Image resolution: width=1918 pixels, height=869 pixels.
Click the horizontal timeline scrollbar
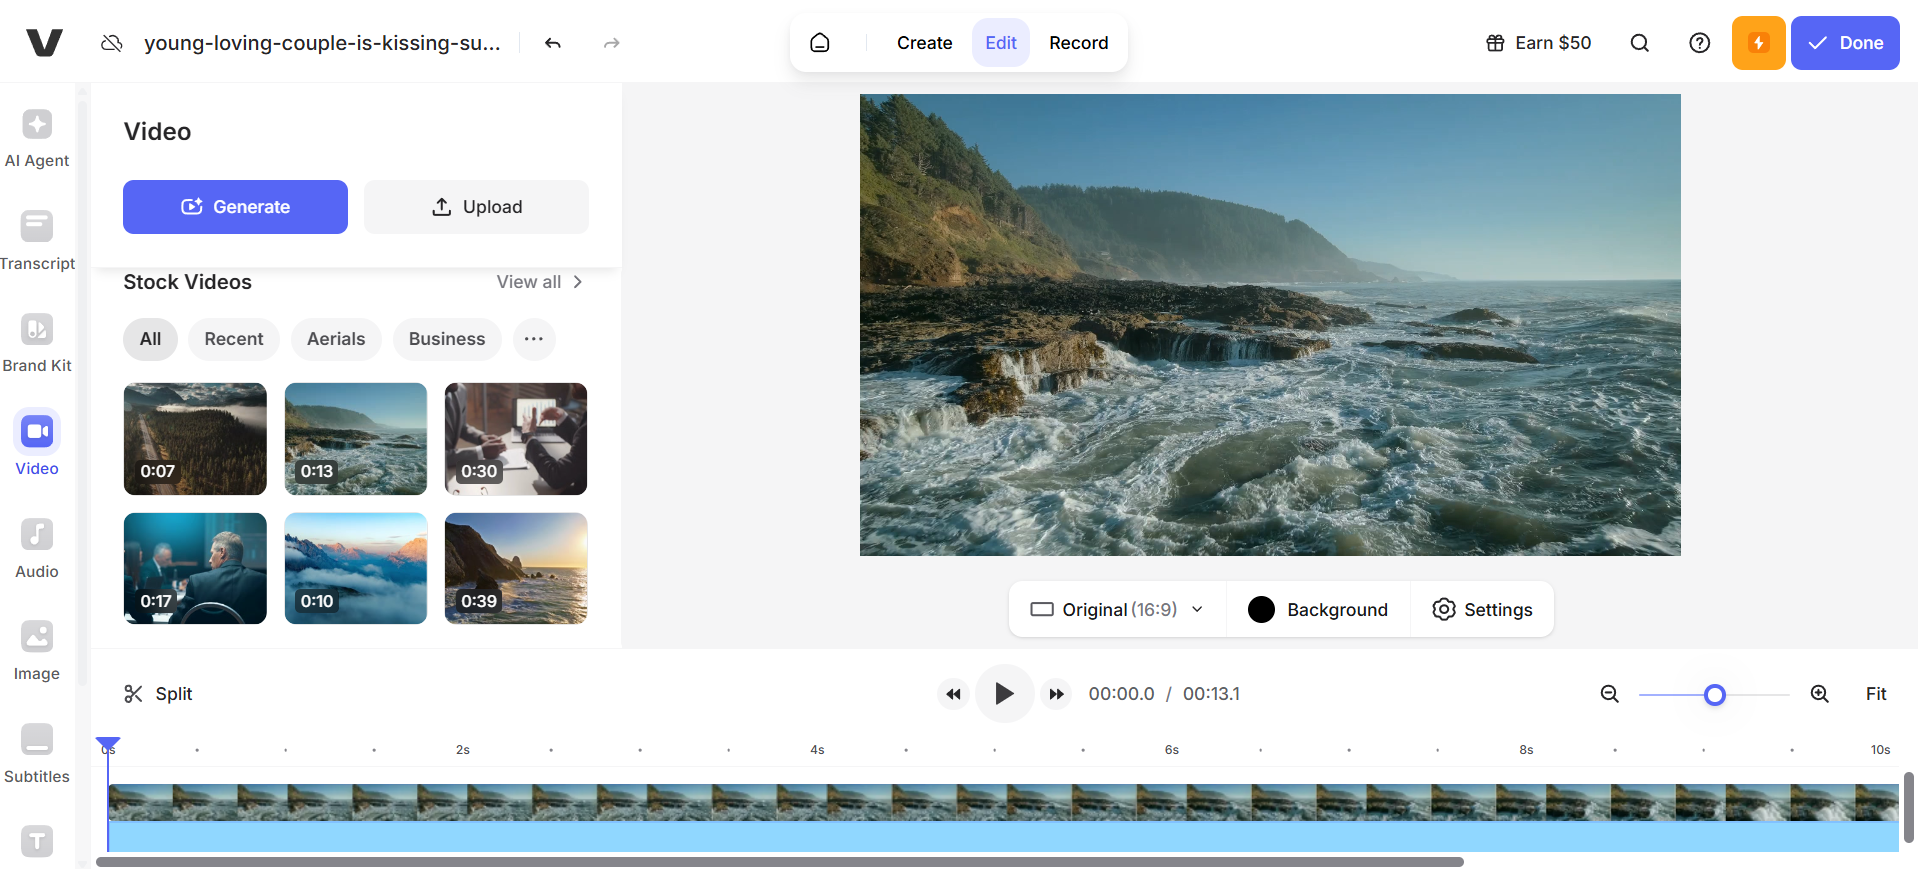780,862
